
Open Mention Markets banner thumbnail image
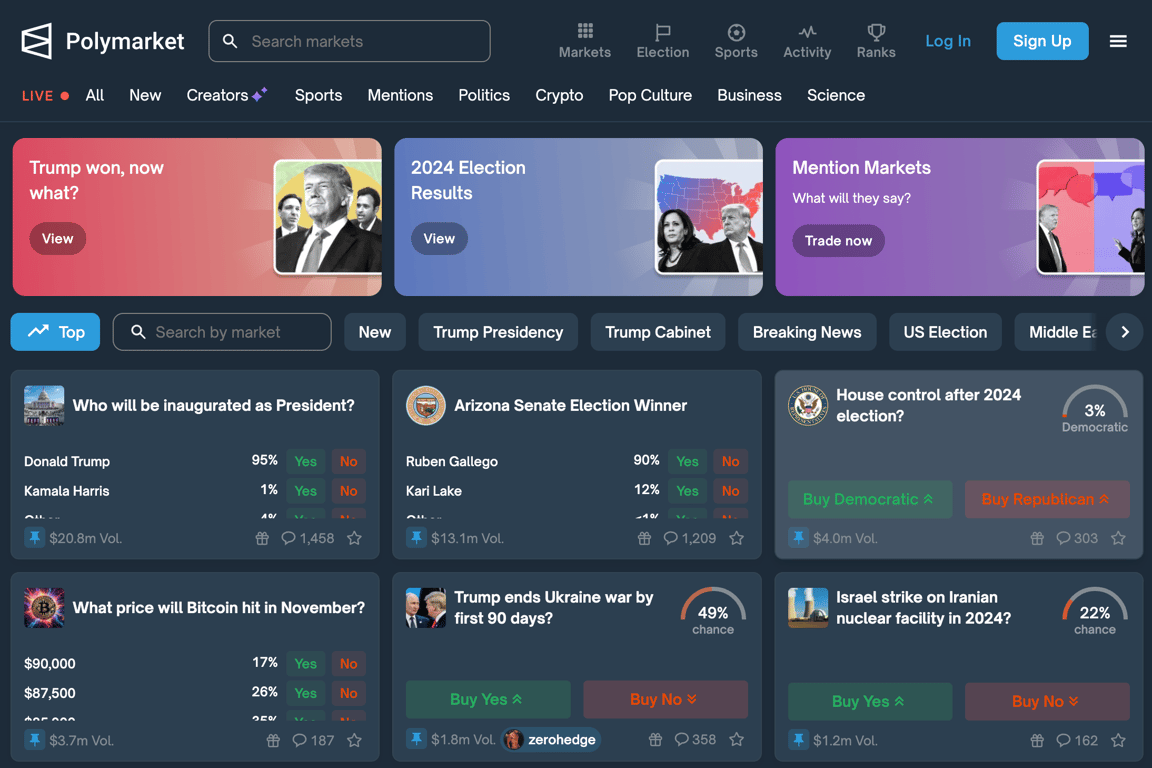[1090, 218]
